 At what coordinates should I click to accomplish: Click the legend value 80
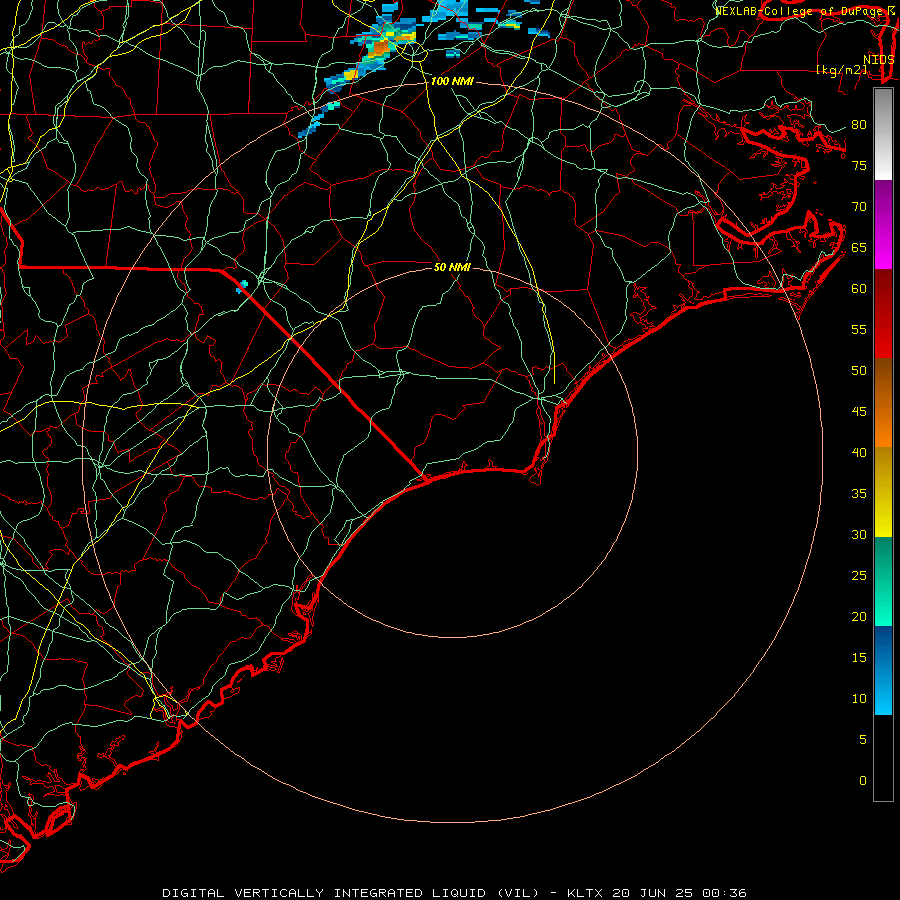pos(859,125)
